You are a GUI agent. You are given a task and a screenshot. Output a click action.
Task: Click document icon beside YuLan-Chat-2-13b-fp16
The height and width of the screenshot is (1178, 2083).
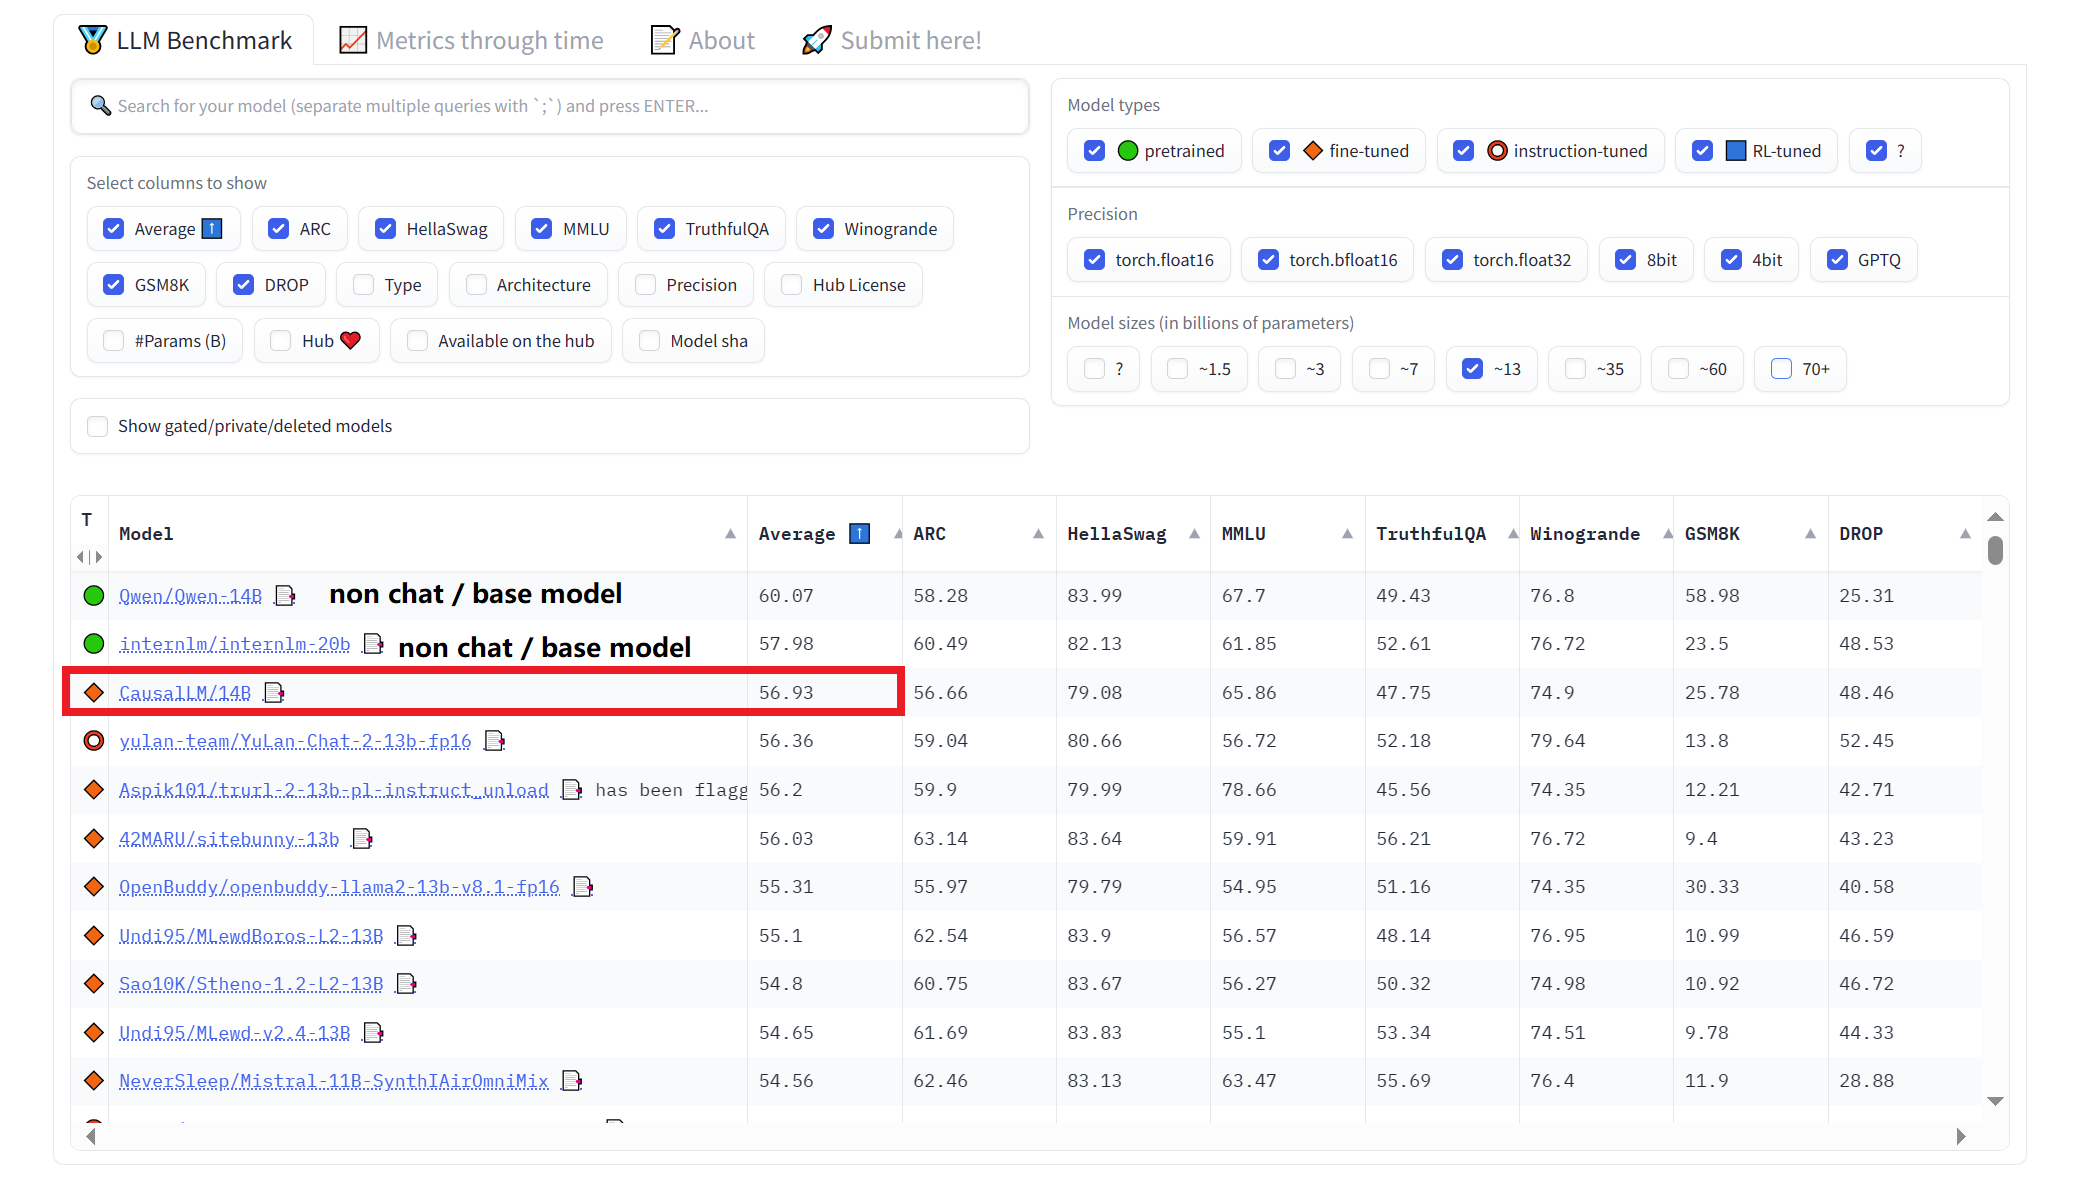(494, 741)
